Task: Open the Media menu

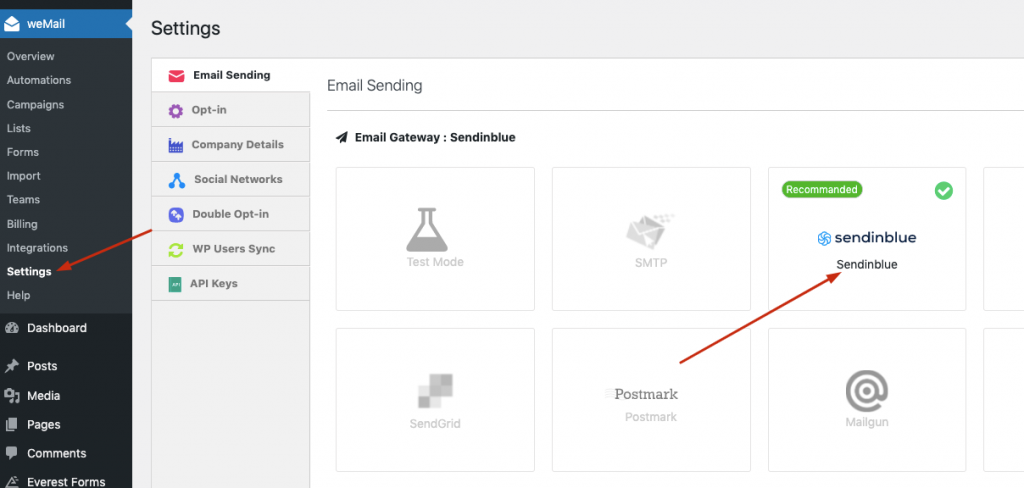Action: coord(43,396)
